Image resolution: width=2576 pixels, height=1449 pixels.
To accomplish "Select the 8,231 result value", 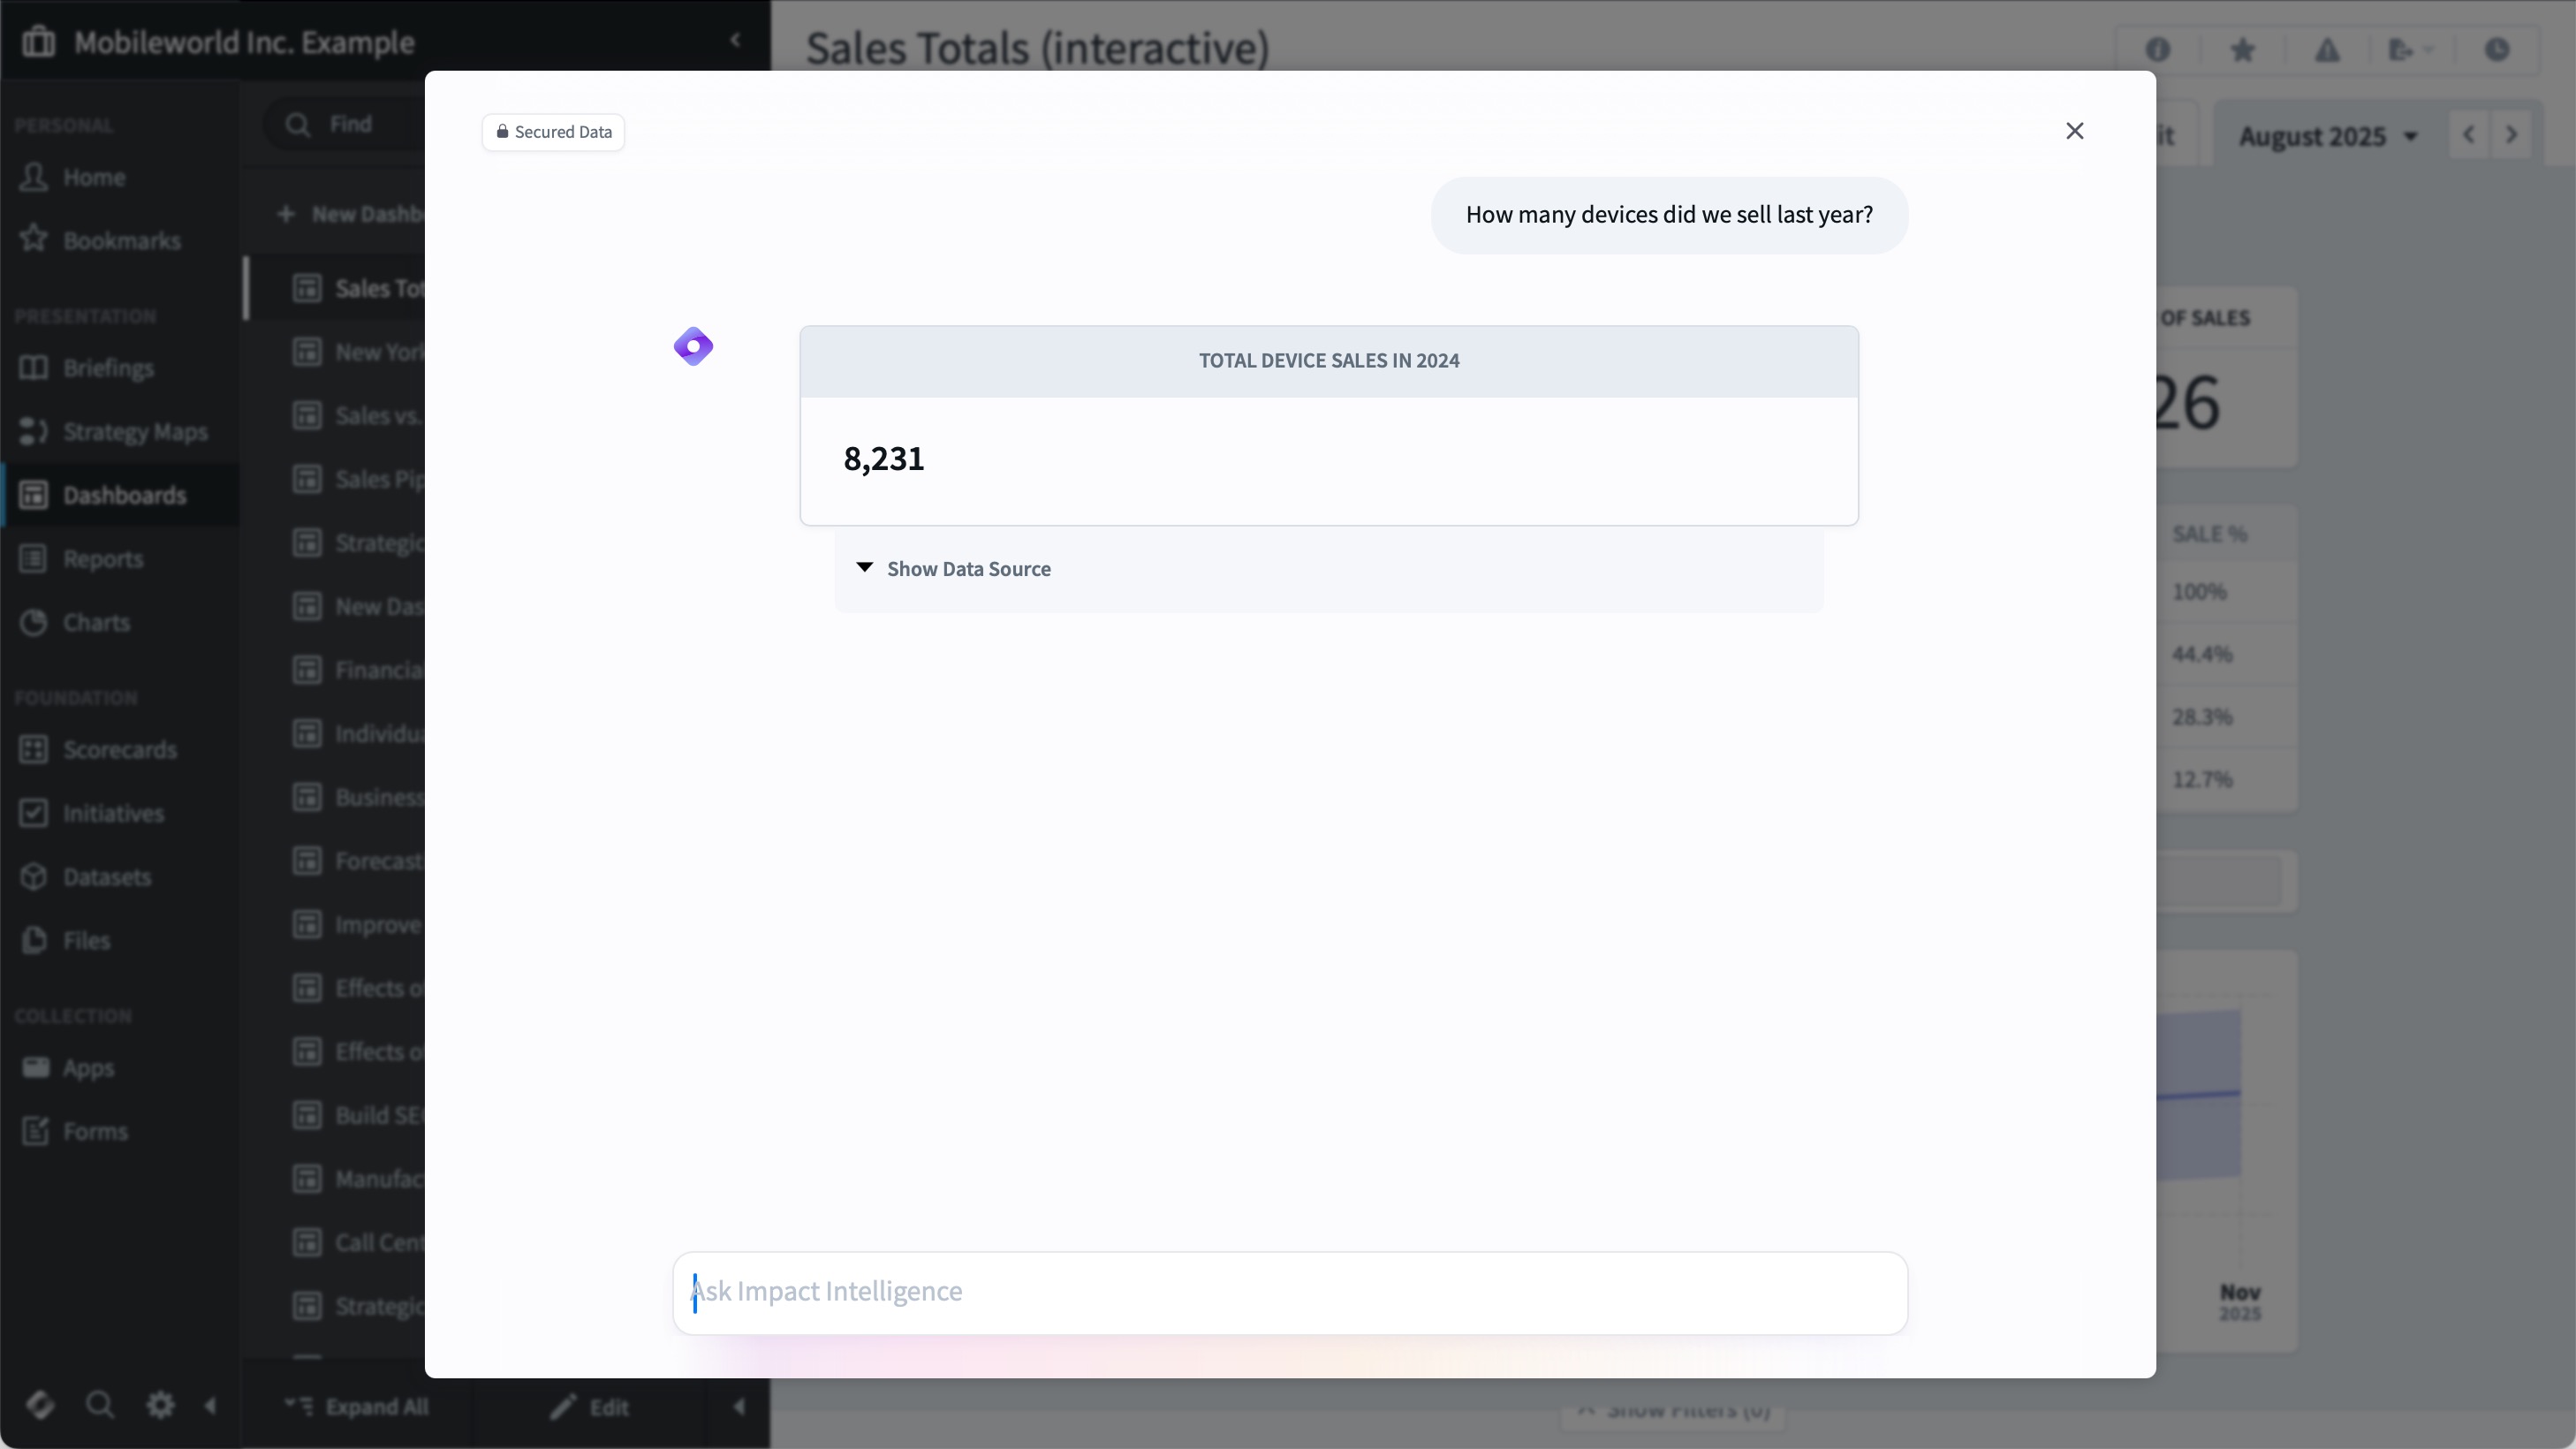I will point(884,459).
